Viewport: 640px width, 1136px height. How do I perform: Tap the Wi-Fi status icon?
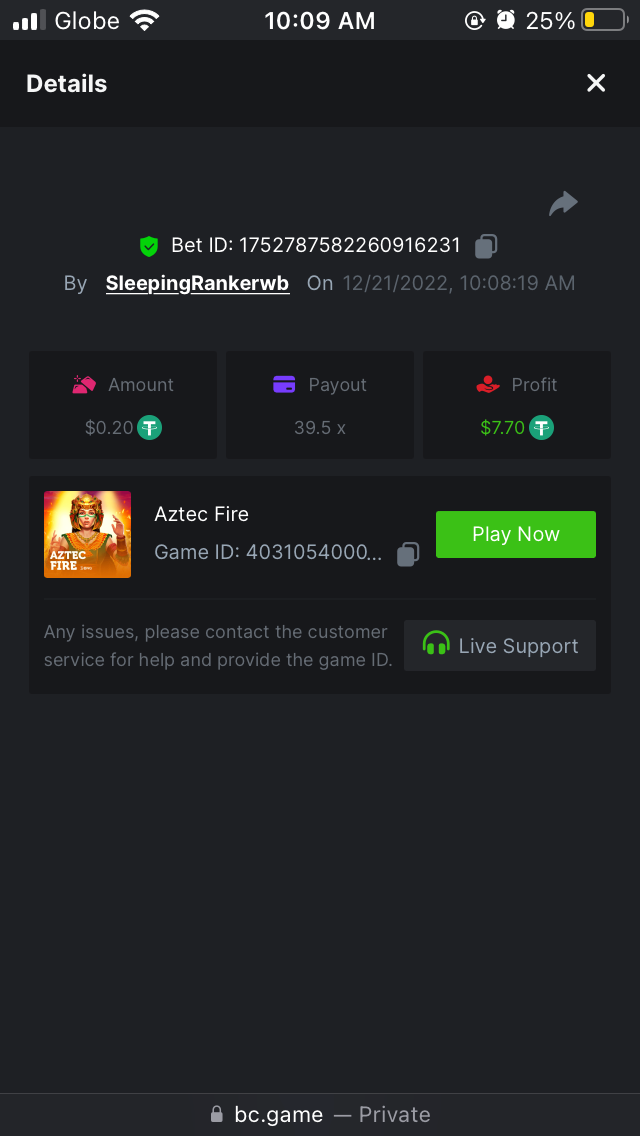coord(146,20)
